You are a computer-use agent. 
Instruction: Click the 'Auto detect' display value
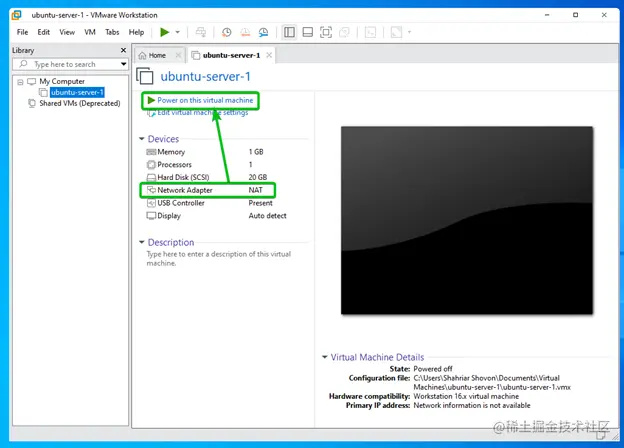(x=267, y=216)
